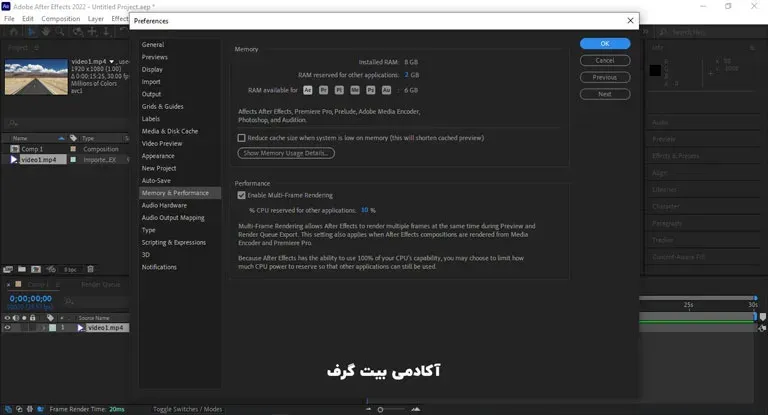768x415 pixels.
Task: Click the zoom-in mountains icon below timeline
Action: click(415, 409)
